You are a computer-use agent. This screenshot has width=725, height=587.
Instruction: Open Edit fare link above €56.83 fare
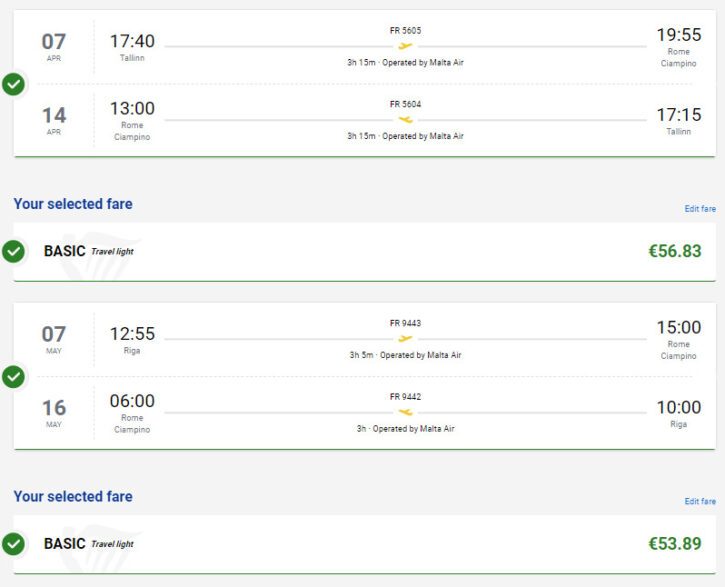(x=700, y=209)
